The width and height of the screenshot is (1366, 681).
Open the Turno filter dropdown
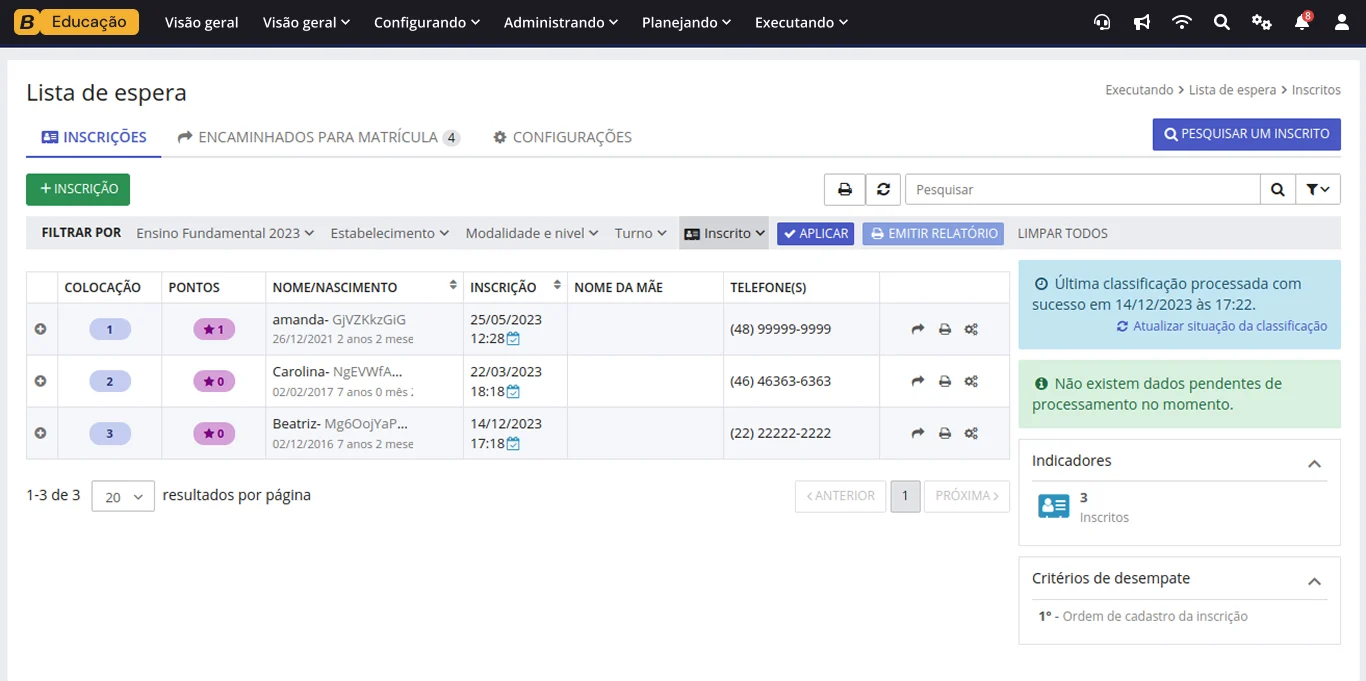[641, 233]
